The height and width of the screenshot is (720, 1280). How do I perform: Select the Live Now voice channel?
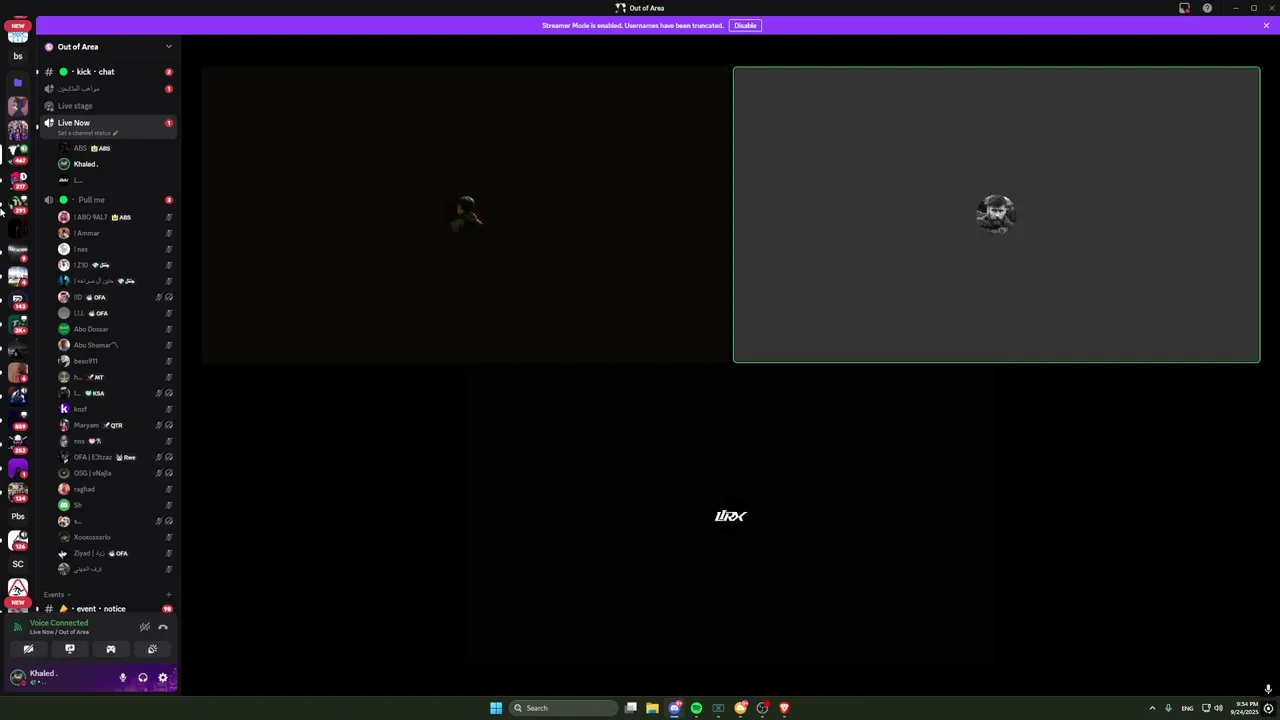108,126
